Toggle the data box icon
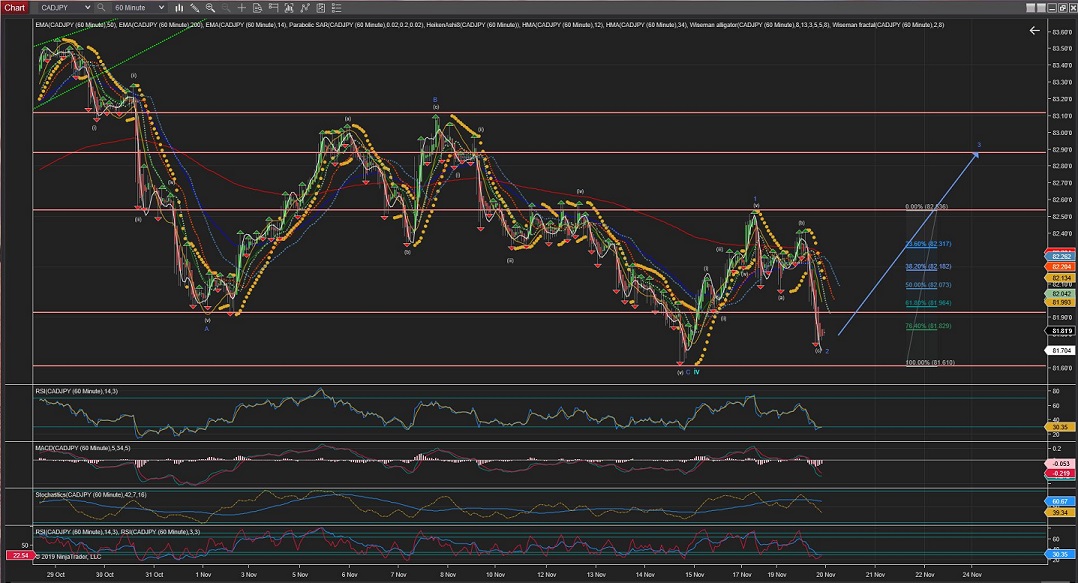Viewport: 1078px width, 583px height. pos(257,8)
